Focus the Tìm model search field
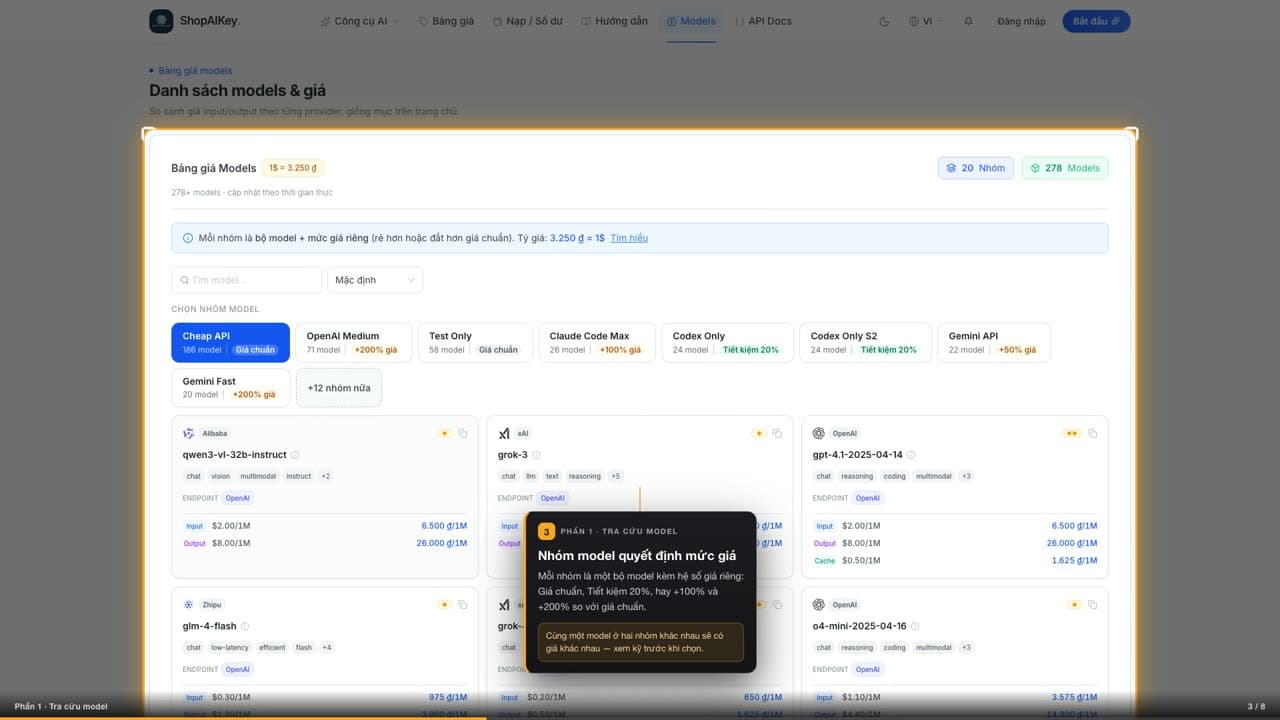The height and width of the screenshot is (720, 1280). point(246,280)
